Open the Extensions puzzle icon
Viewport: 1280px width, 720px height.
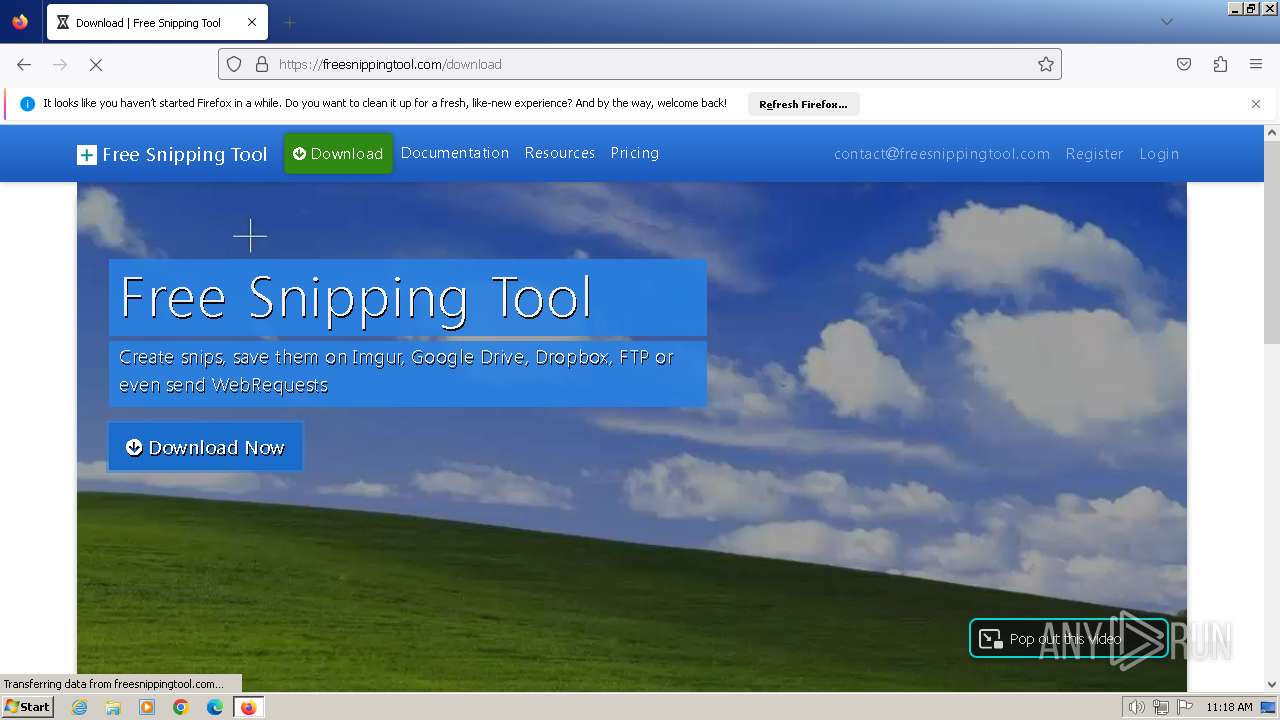tap(1220, 64)
